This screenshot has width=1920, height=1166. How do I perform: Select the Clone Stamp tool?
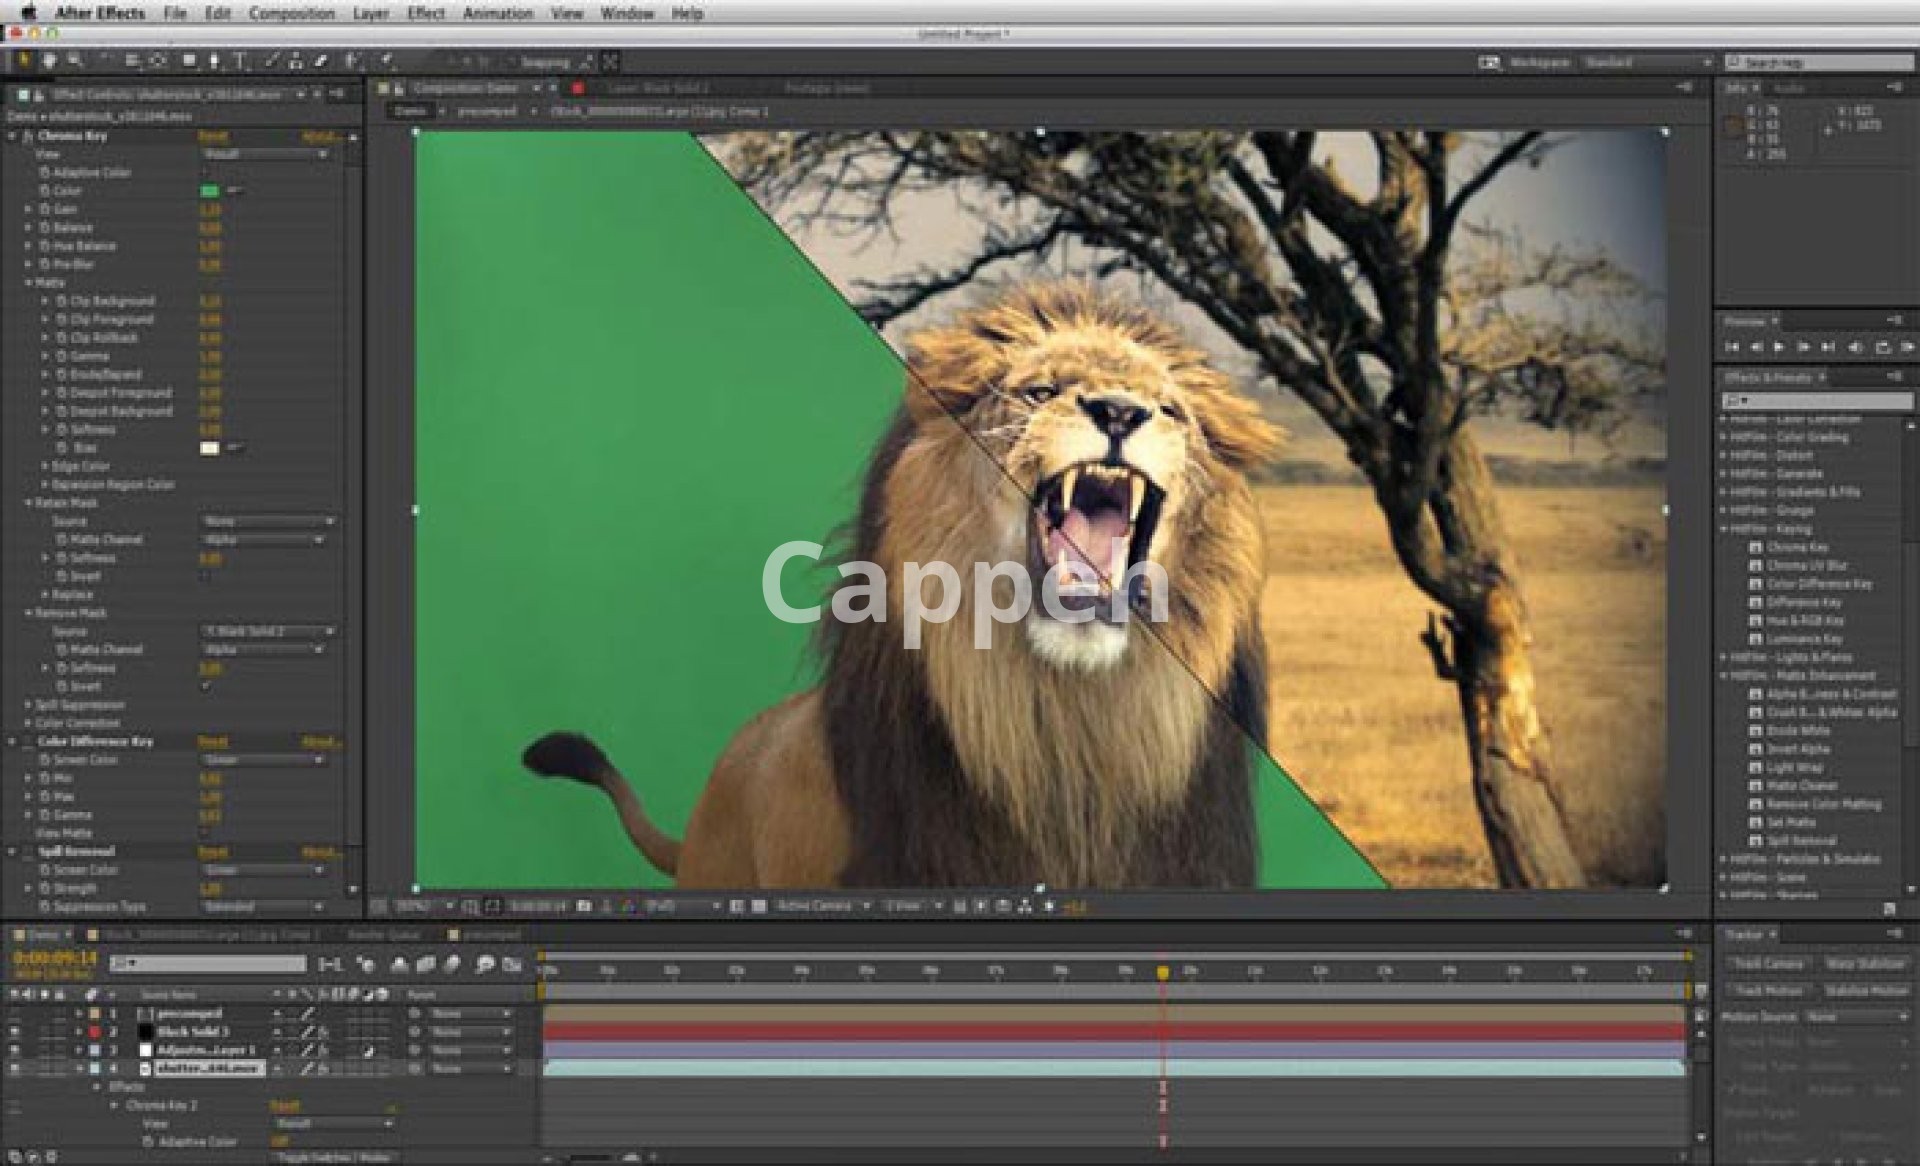[296, 61]
